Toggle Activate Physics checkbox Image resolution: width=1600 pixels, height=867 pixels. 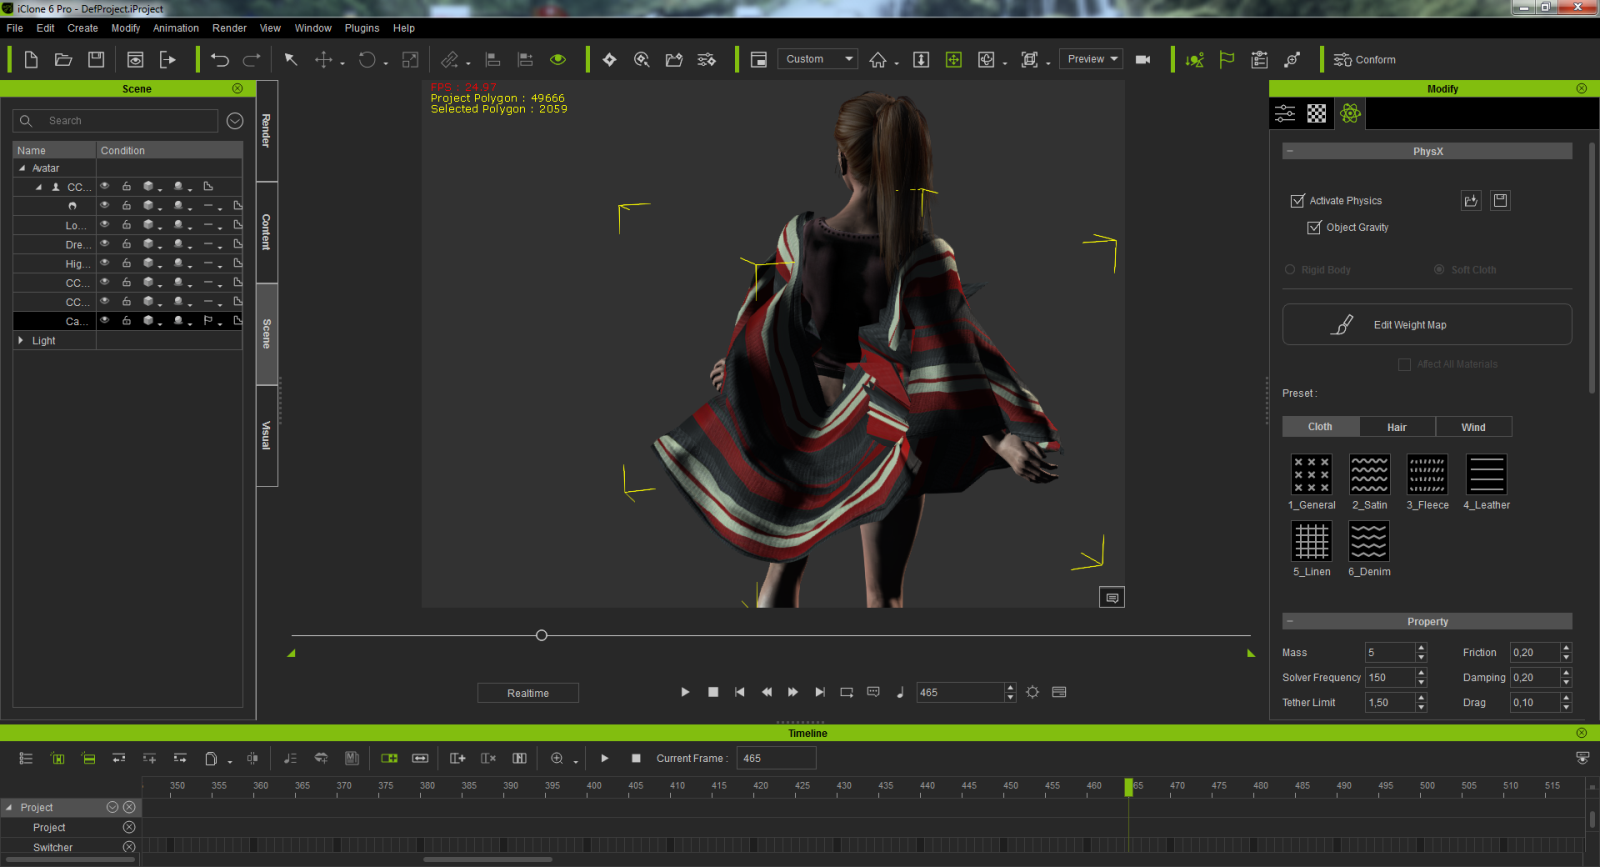pyautogui.click(x=1297, y=201)
